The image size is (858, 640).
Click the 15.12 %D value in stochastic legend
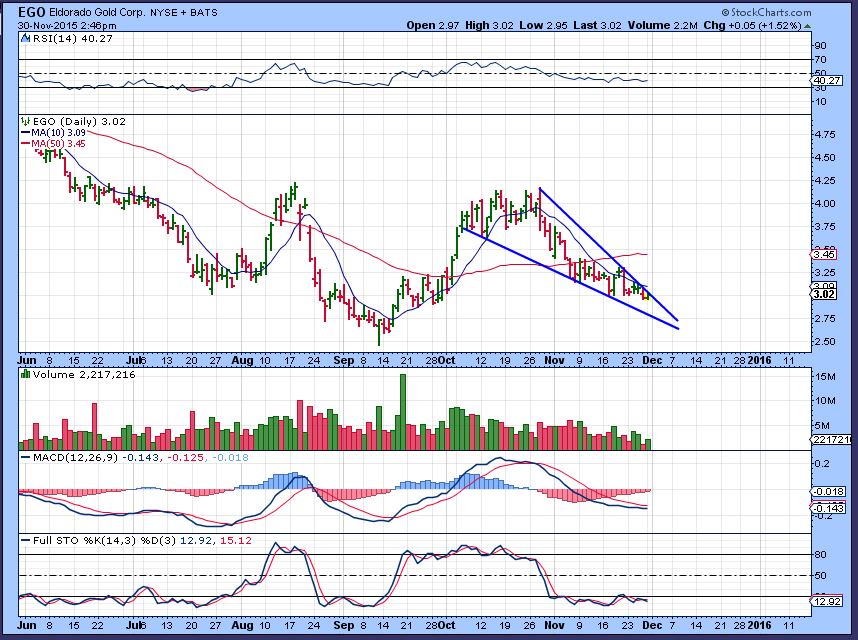pos(236,540)
